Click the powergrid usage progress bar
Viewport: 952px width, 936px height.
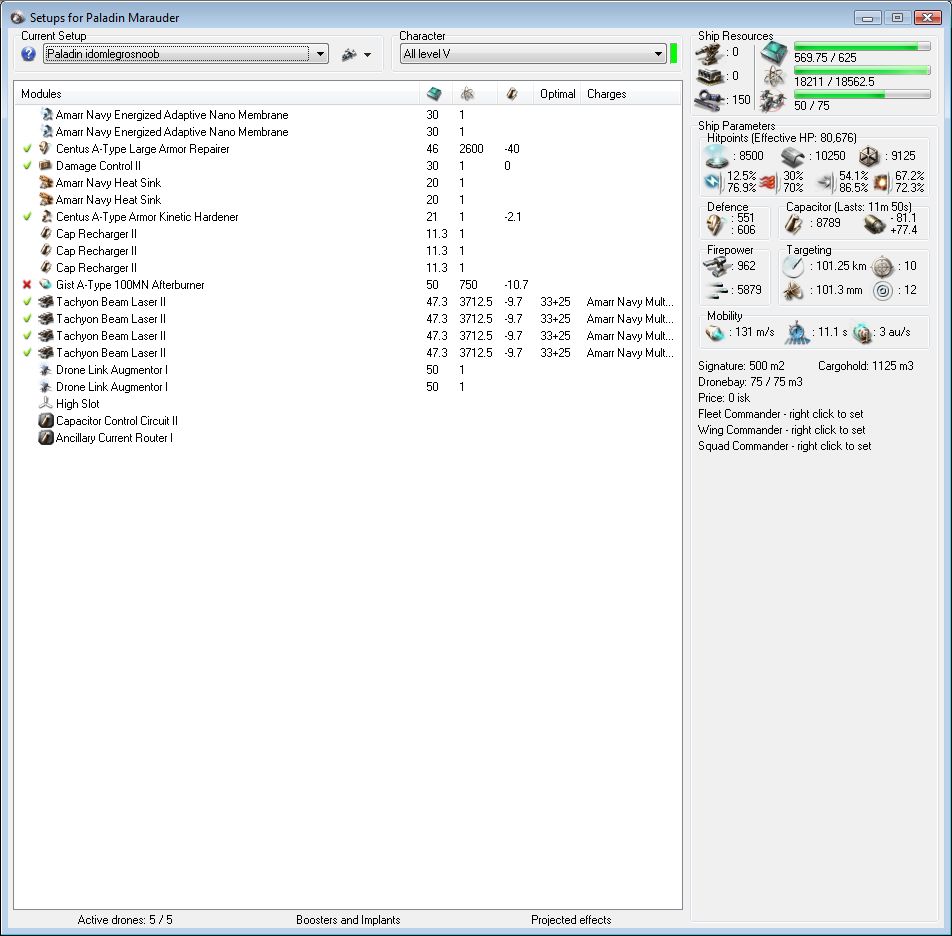click(862, 70)
